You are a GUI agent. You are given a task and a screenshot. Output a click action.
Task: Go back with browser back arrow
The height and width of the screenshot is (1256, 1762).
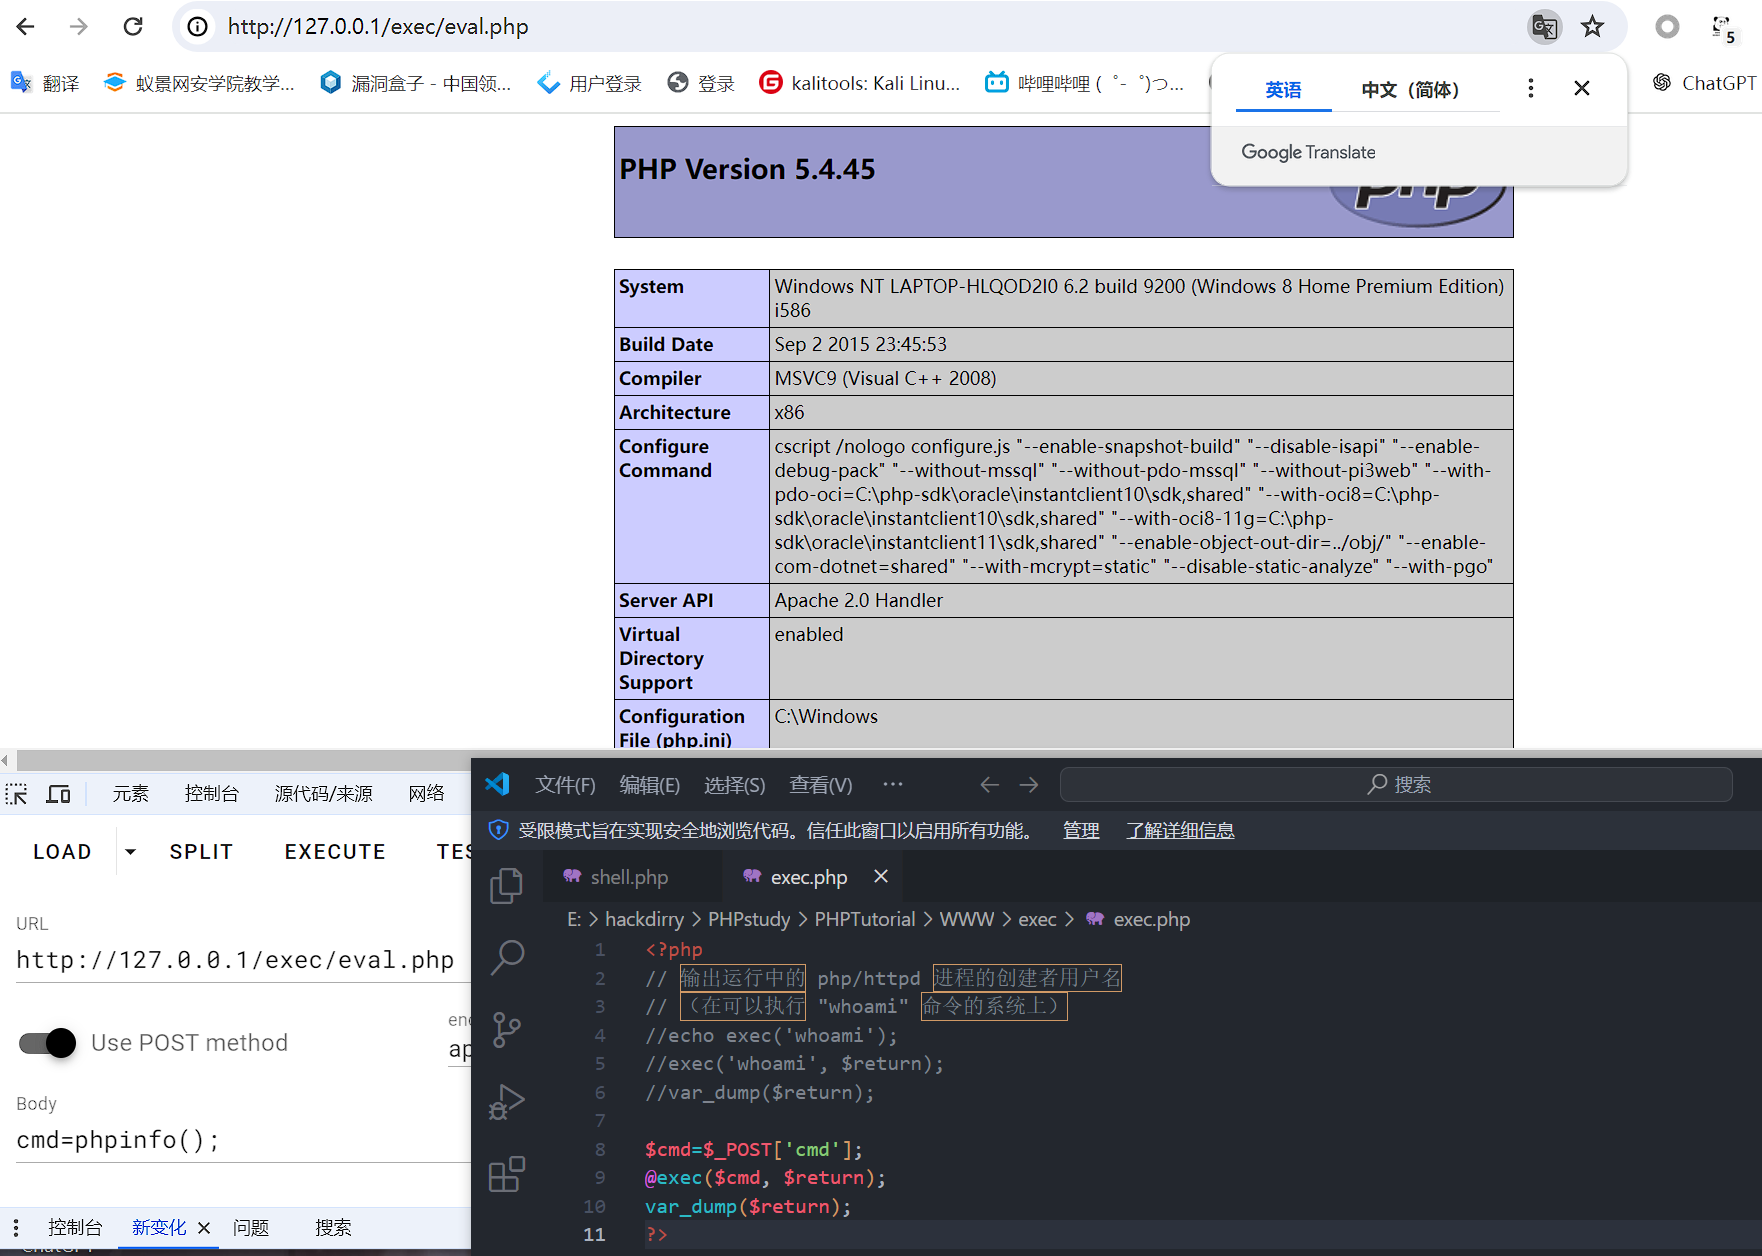[x=26, y=27]
